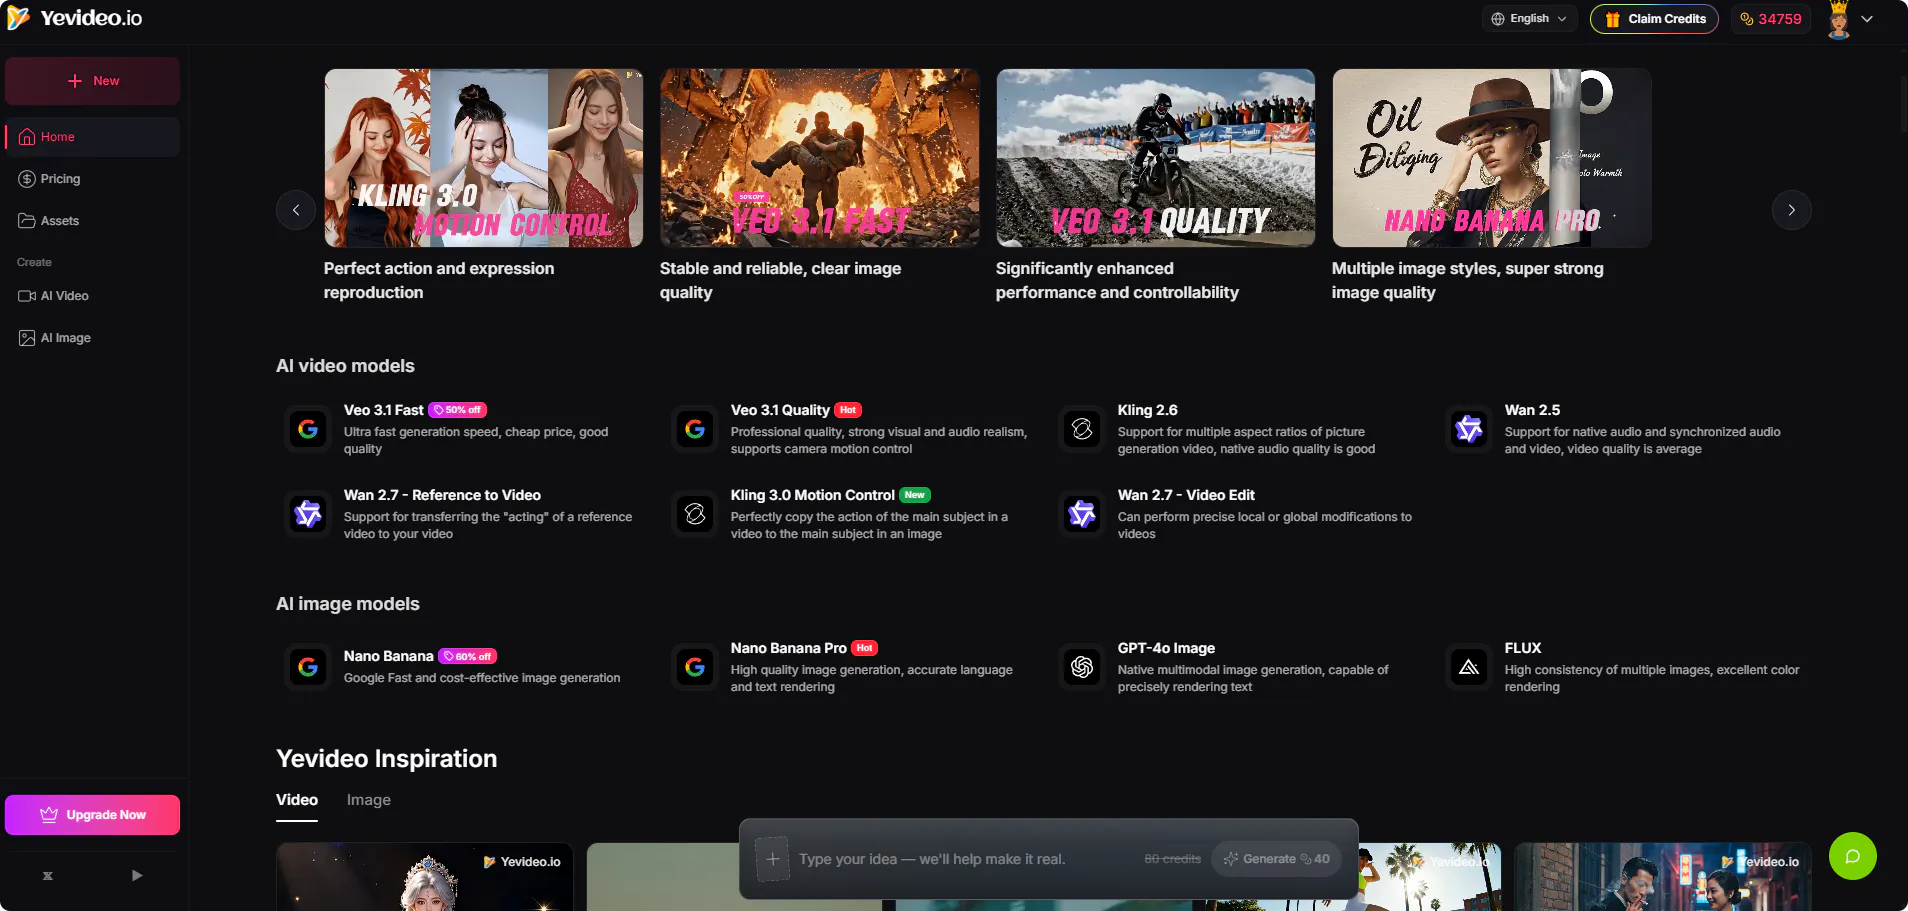
Task: Open the Pricing page
Action: [92, 179]
